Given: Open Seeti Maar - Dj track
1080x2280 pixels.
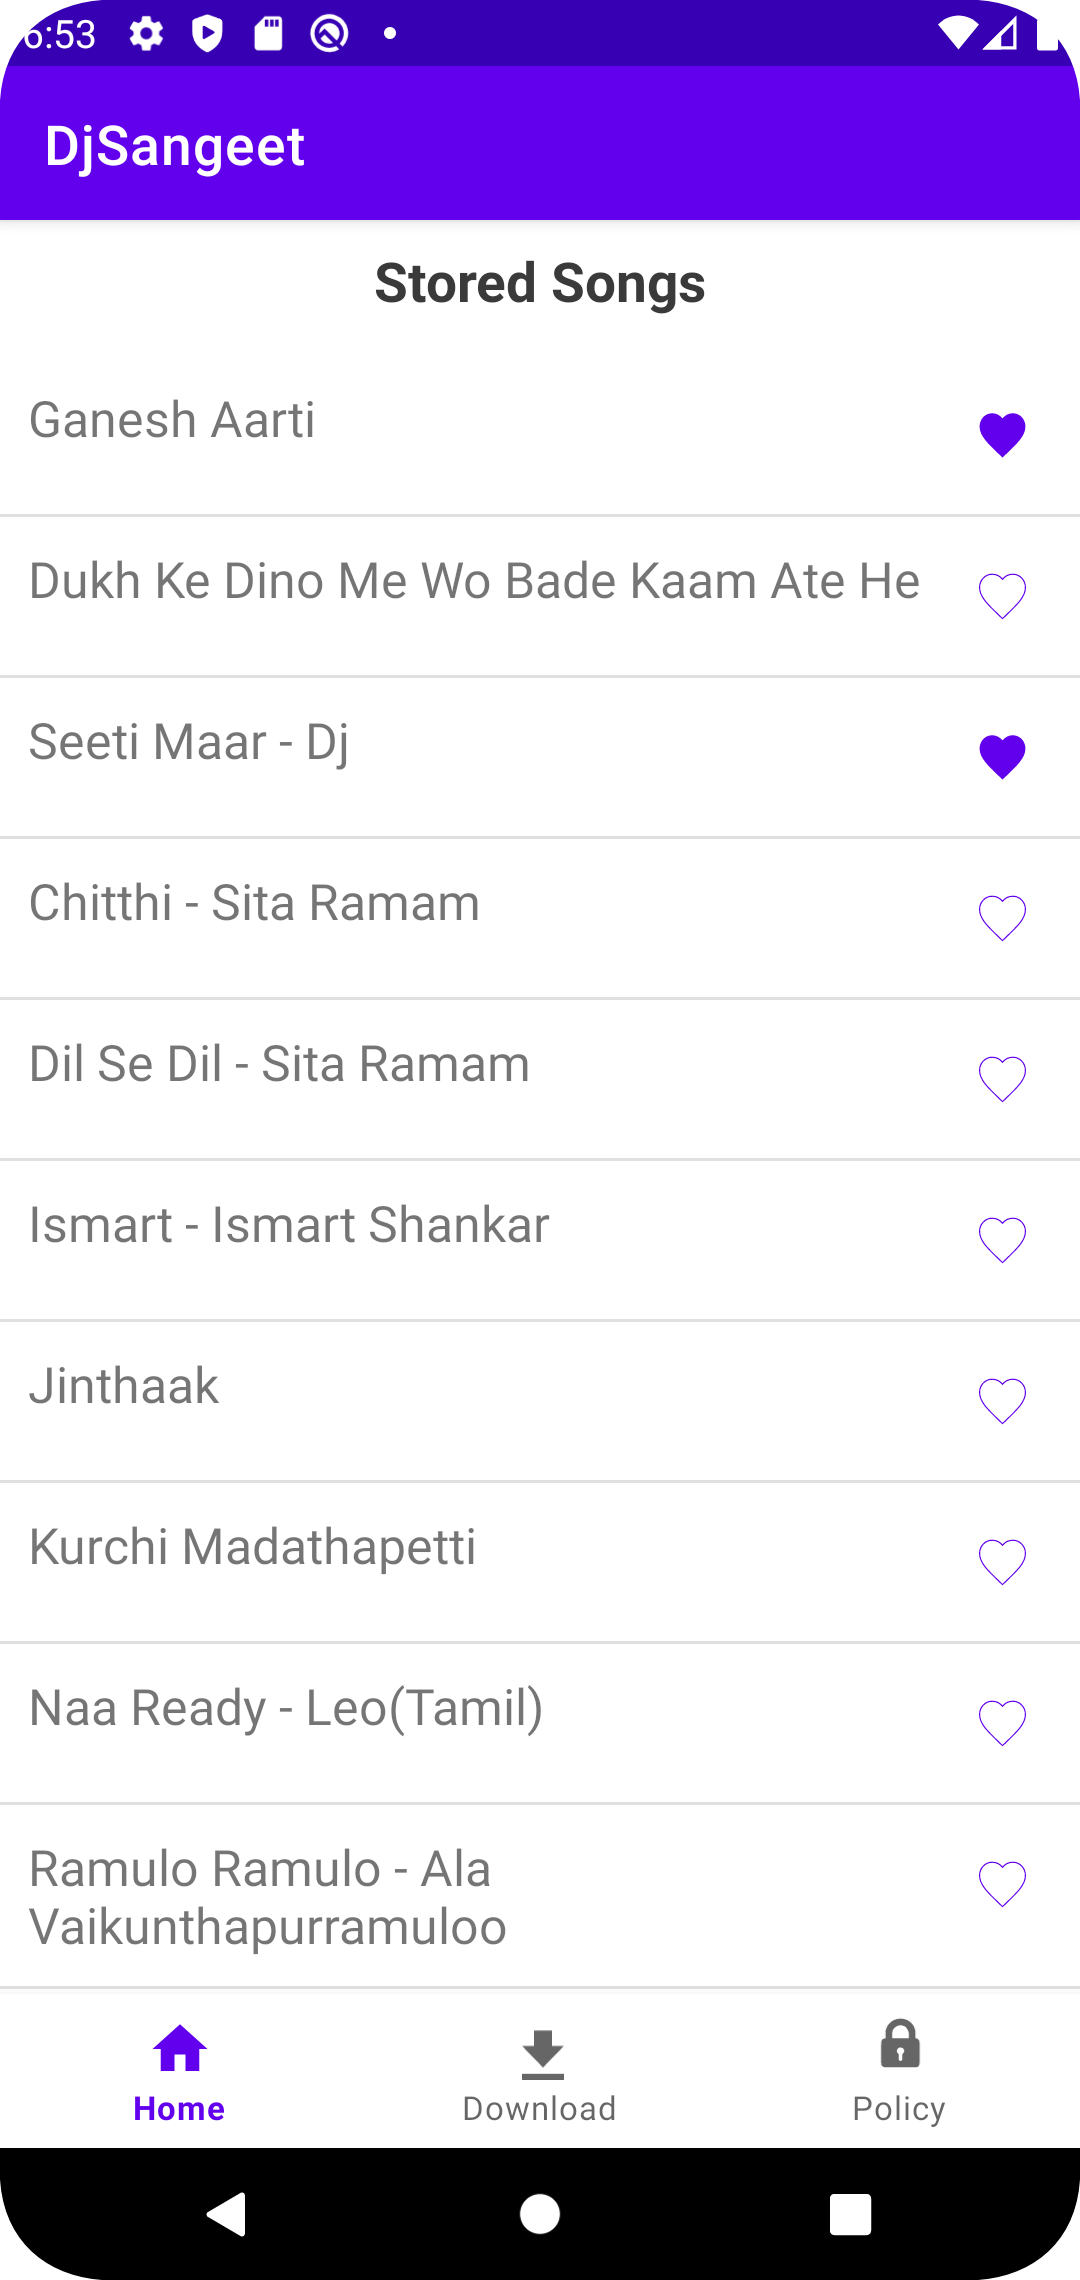Looking at the screenshot, I should (x=188, y=742).
